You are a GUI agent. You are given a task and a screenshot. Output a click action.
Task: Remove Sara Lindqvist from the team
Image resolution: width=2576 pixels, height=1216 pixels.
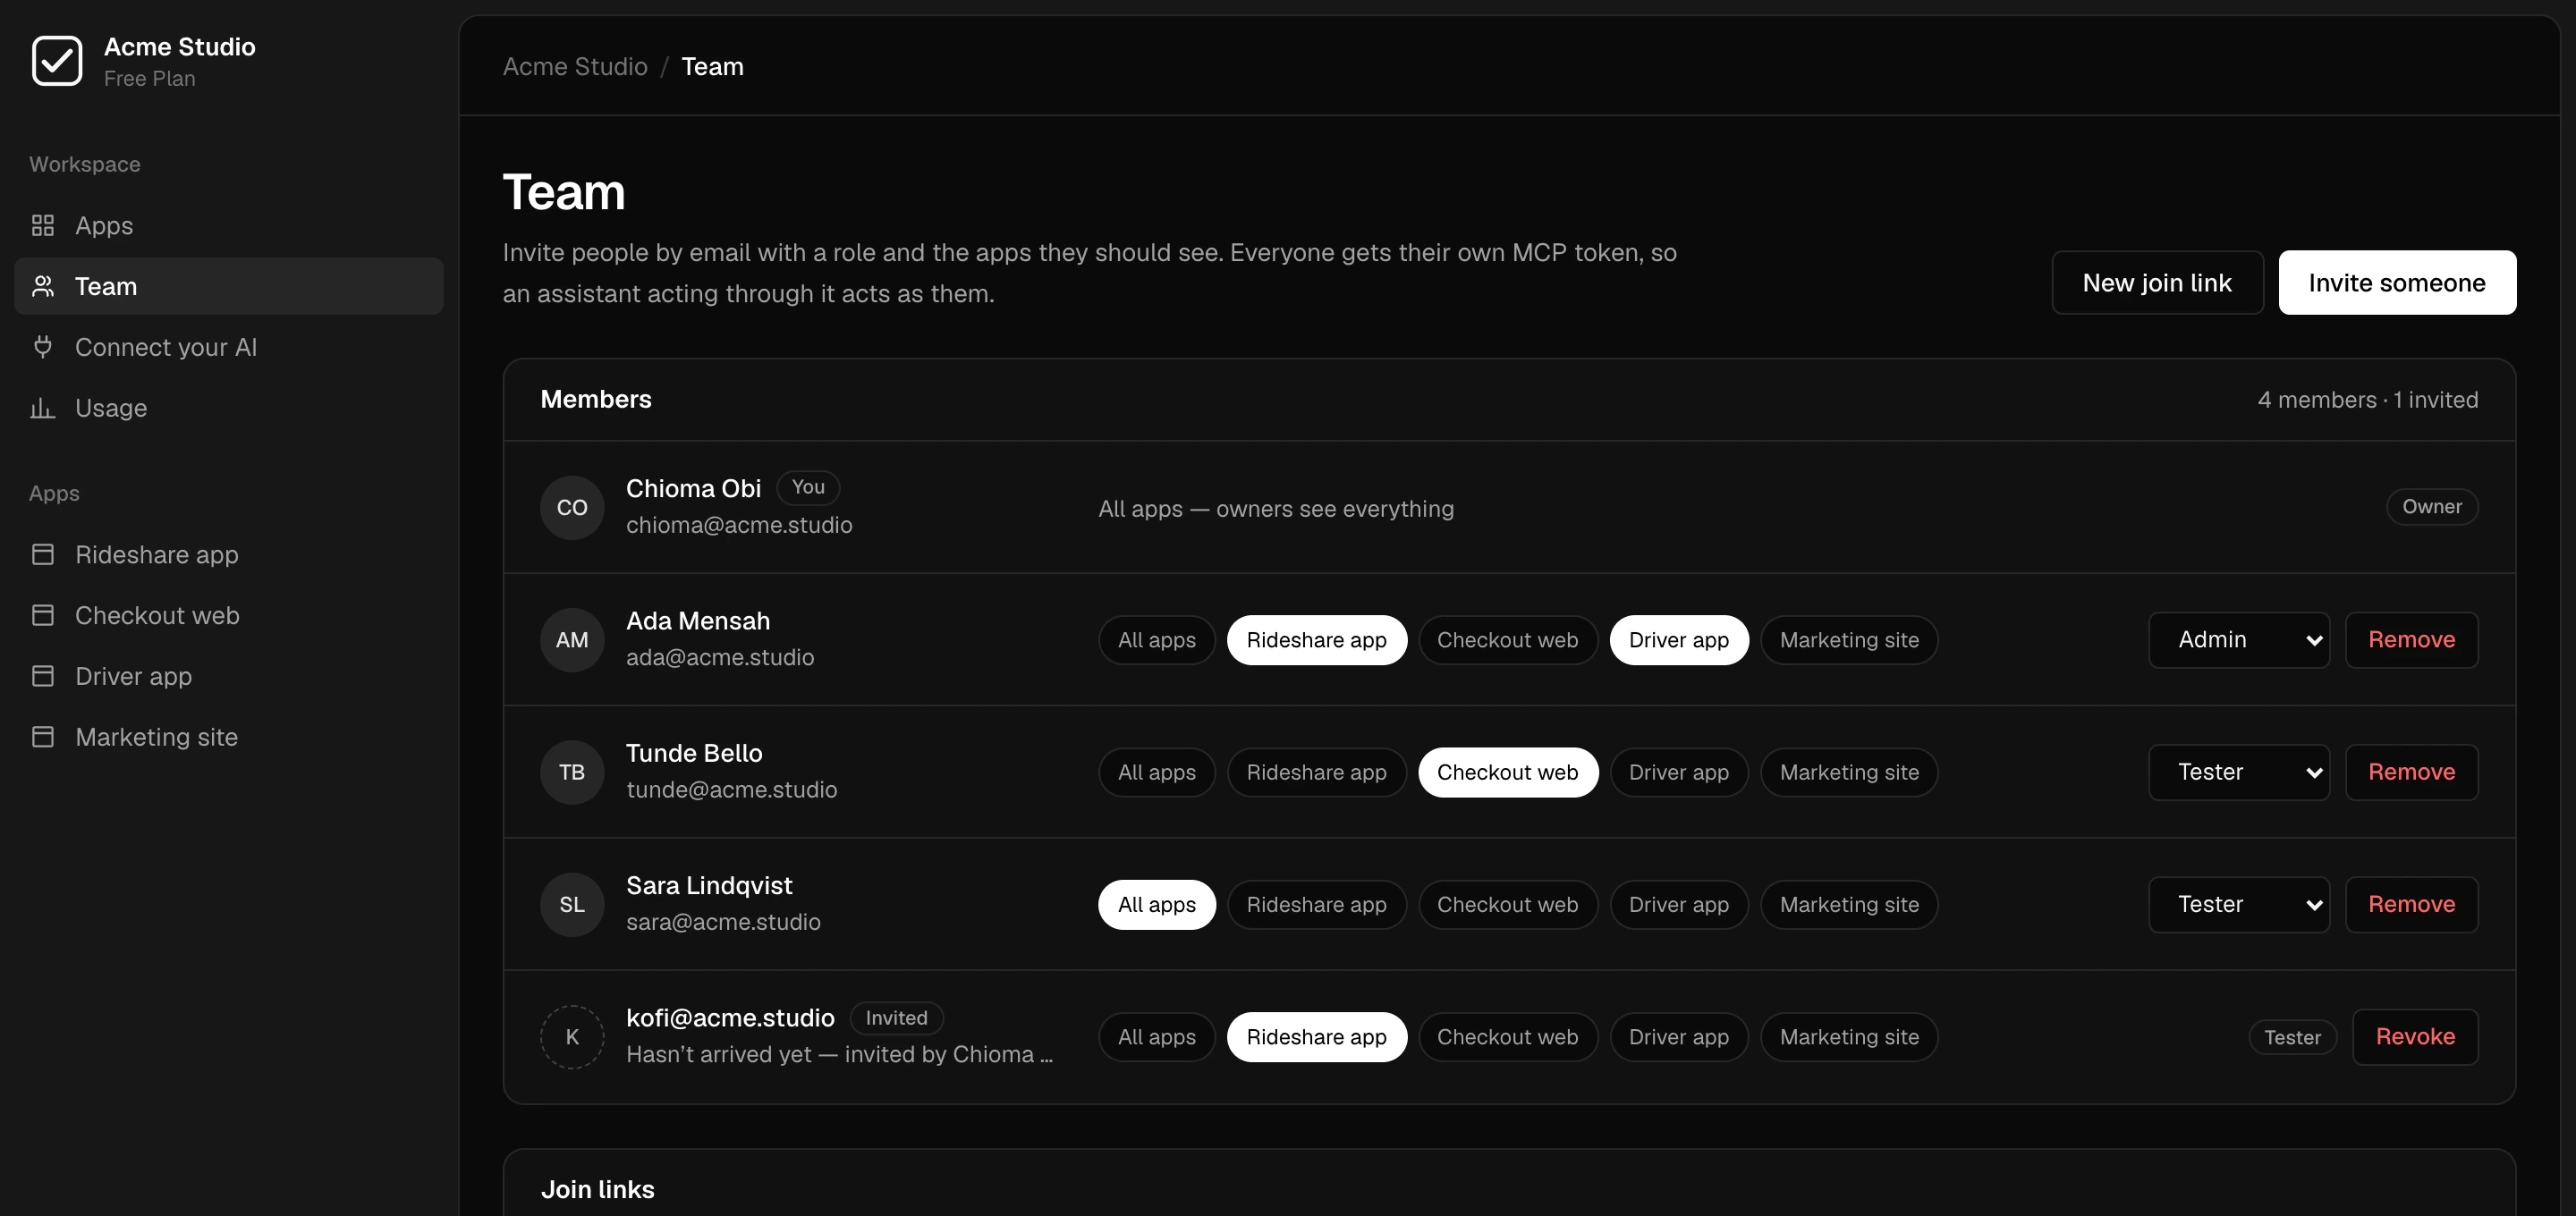(x=2411, y=904)
